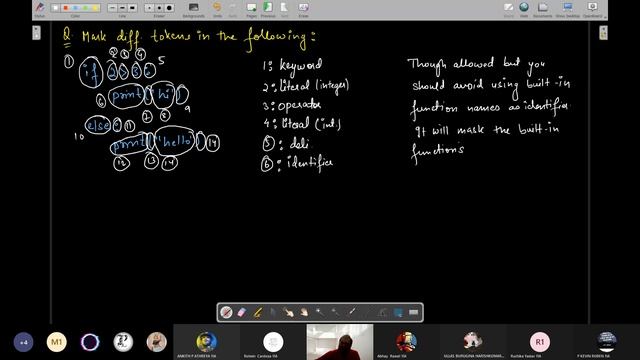Select the laser pointer tool

click(x=351, y=313)
